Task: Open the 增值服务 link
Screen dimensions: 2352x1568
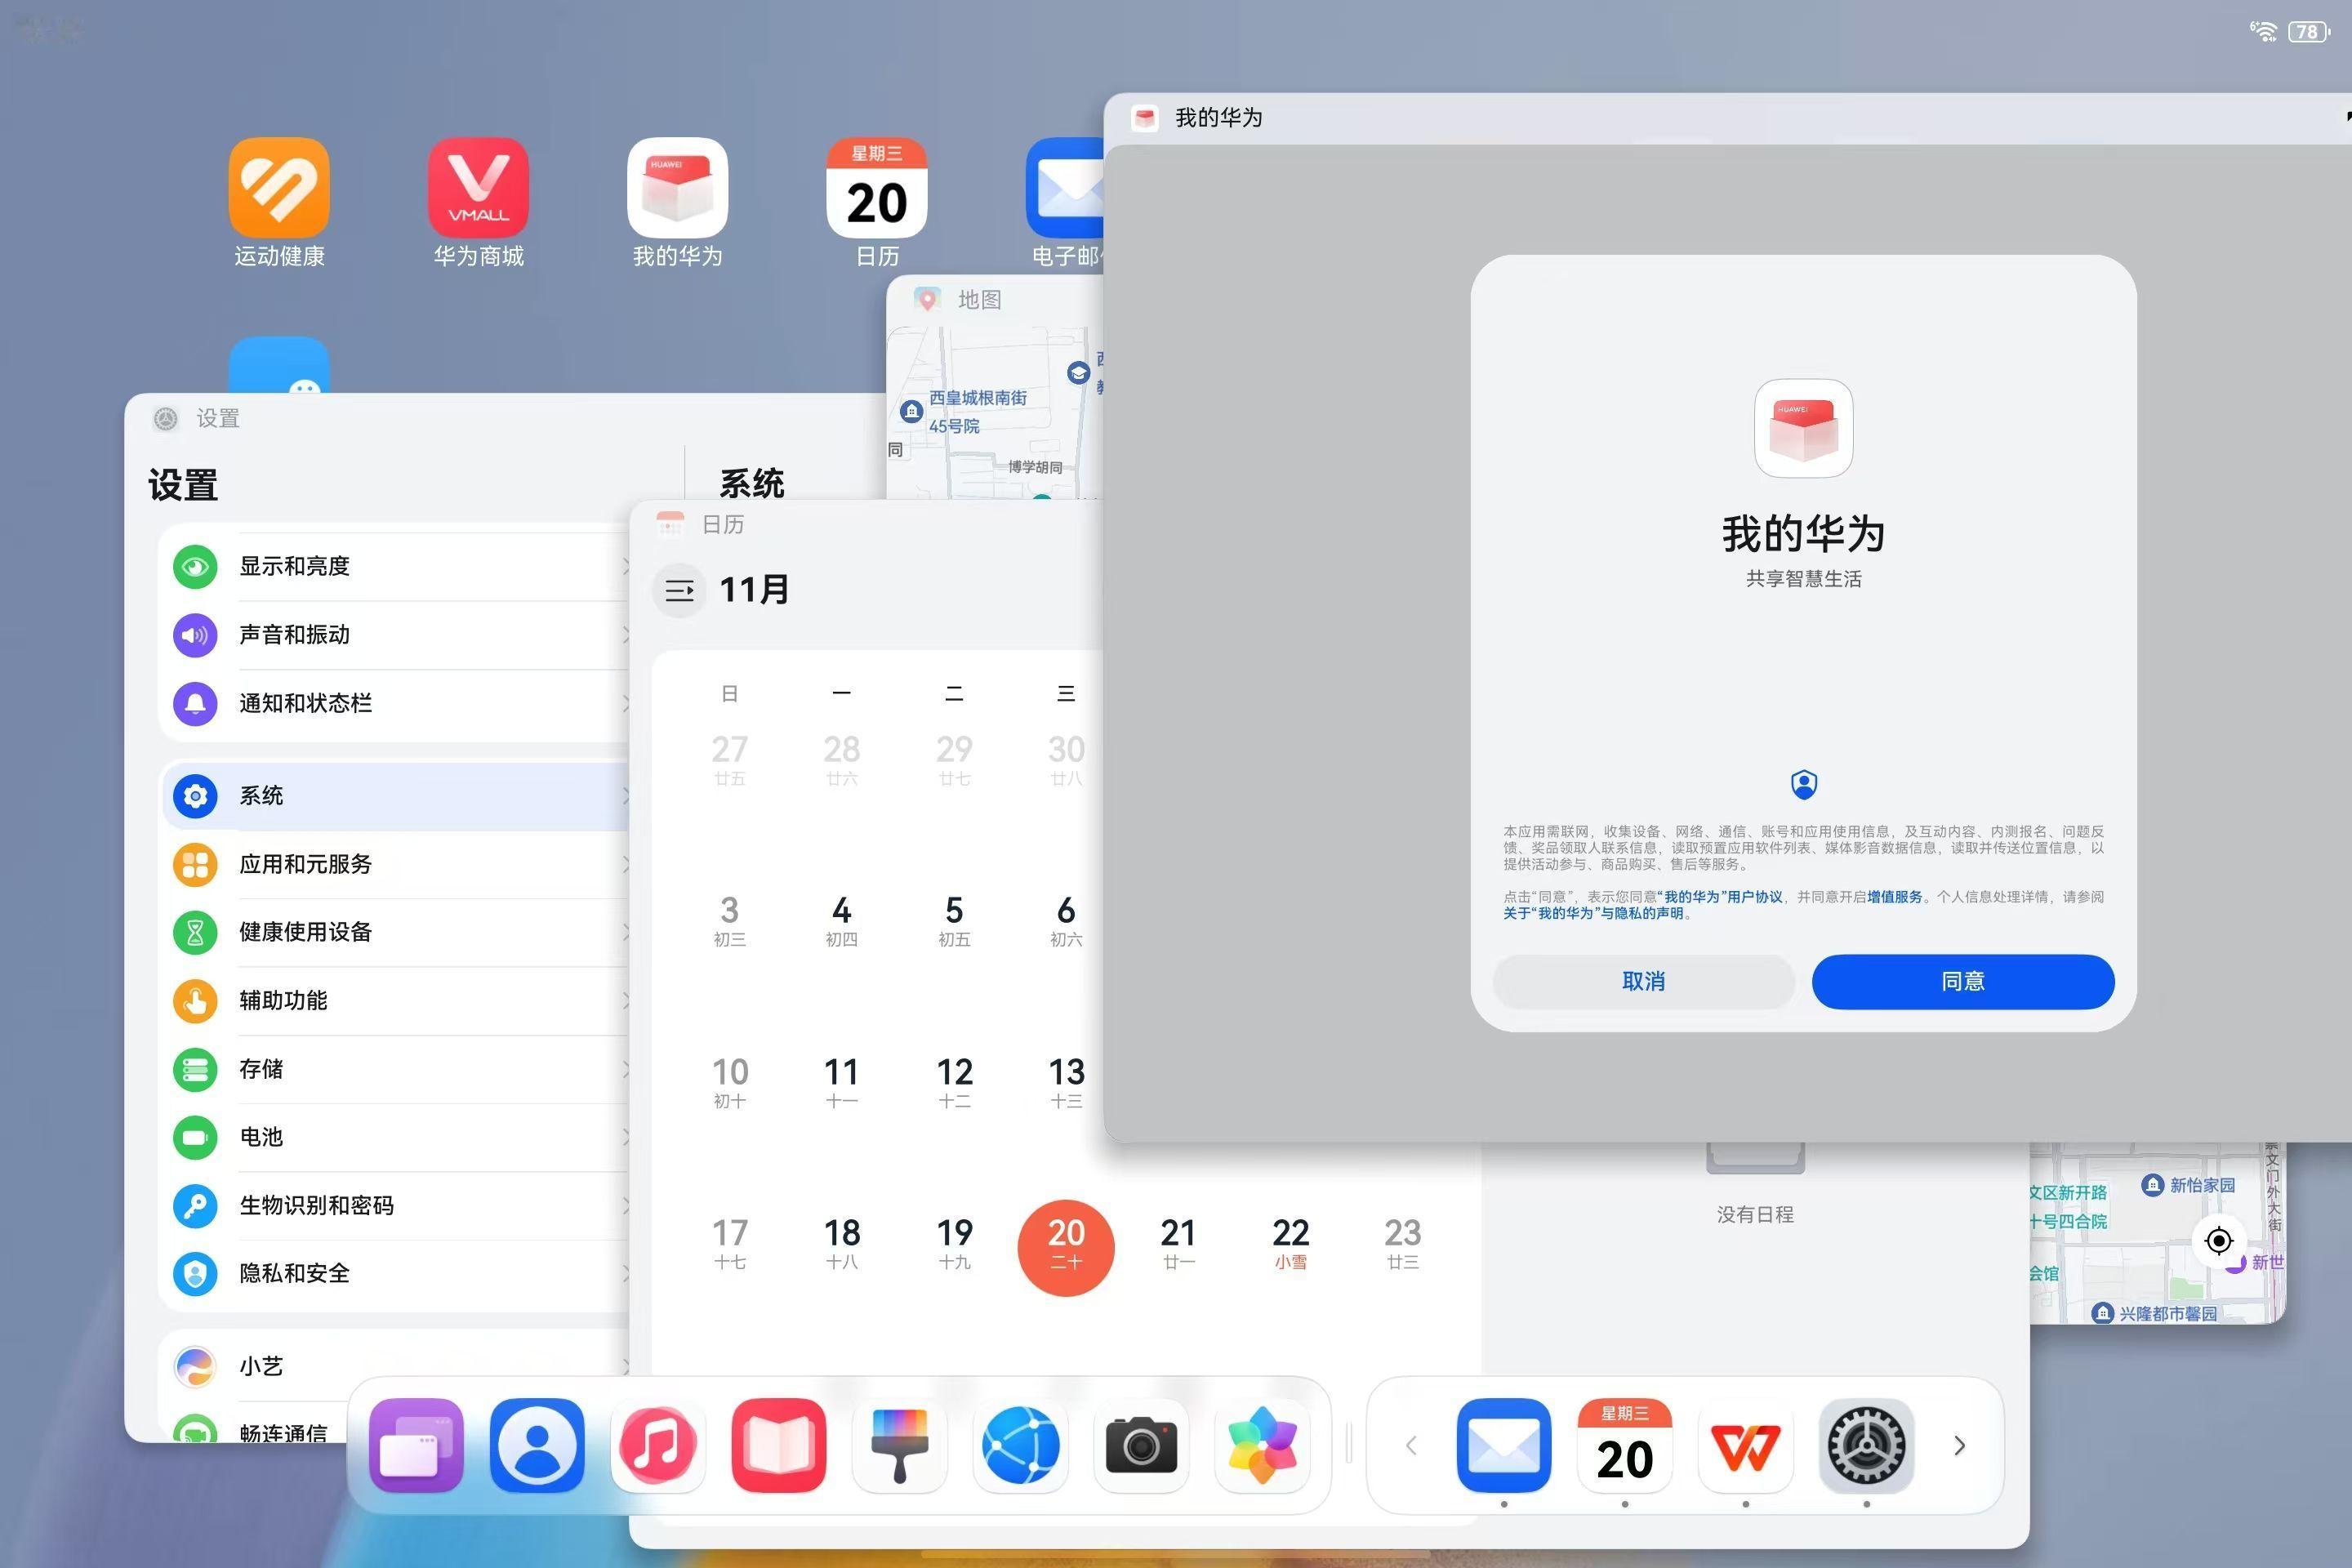Action: [1895, 897]
